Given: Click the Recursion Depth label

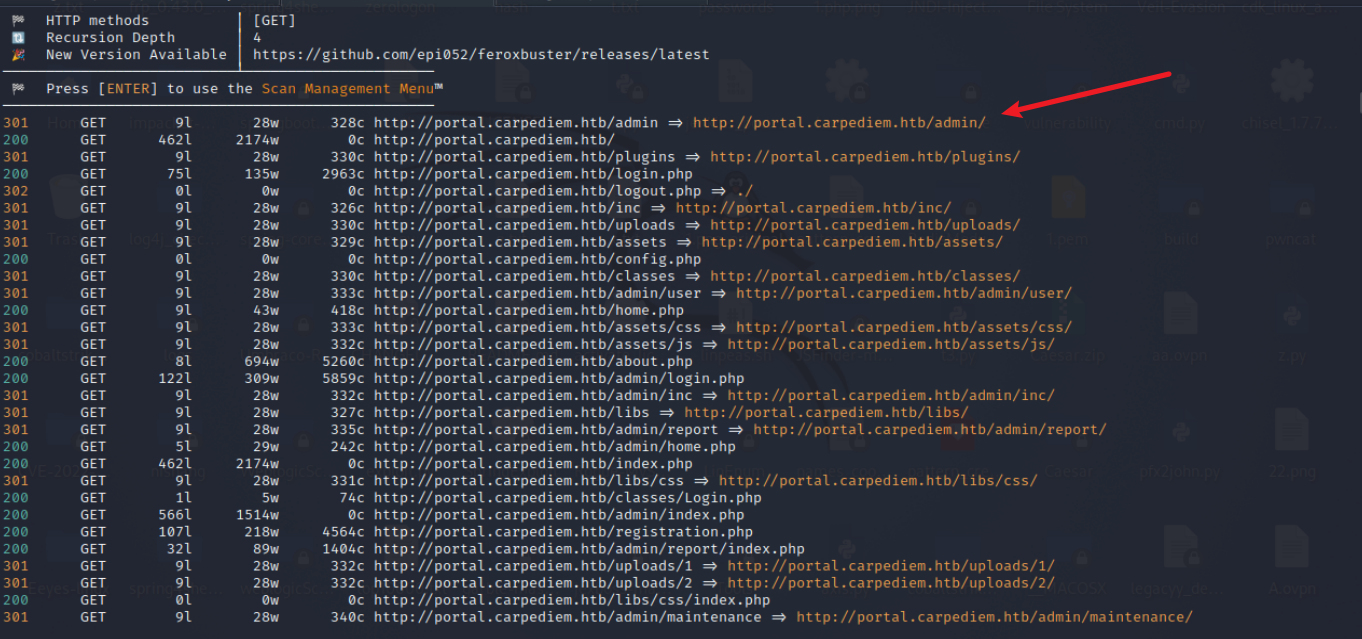Looking at the screenshot, I should click(110, 37).
